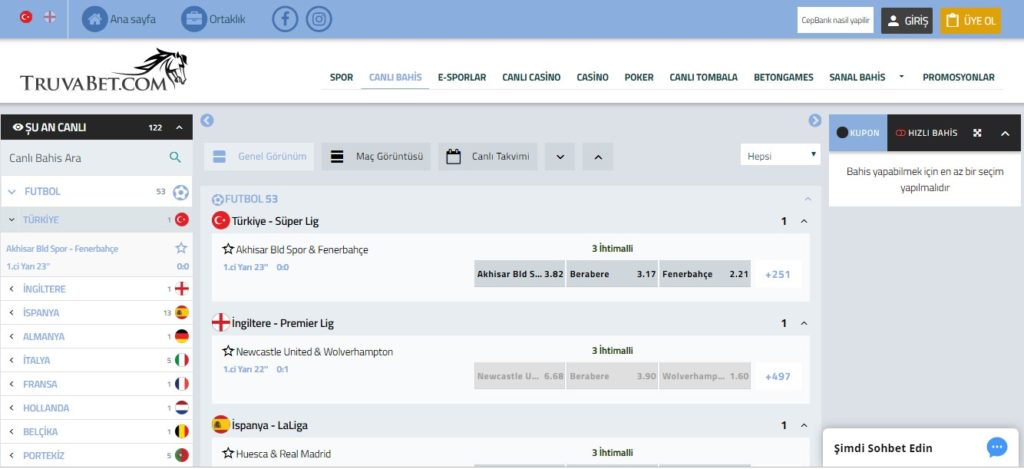The image size is (1024, 469).
Task: Open the Hepsi filter dropdown
Action: click(780, 155)
